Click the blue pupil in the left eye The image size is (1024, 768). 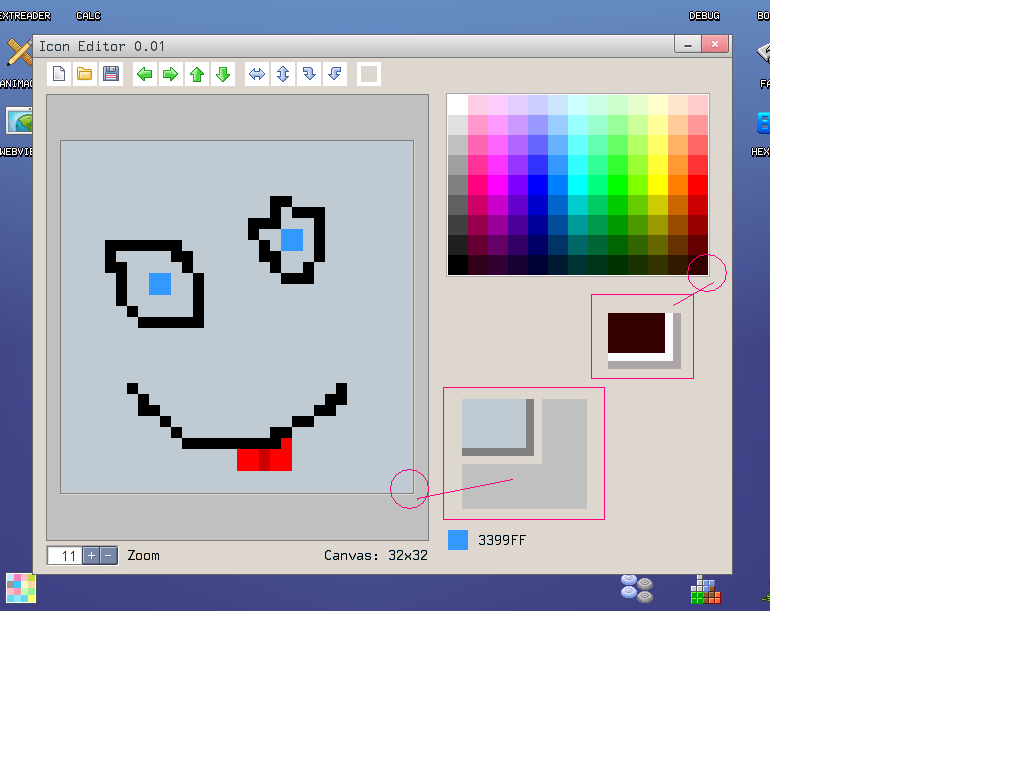(x=160, y=284)
